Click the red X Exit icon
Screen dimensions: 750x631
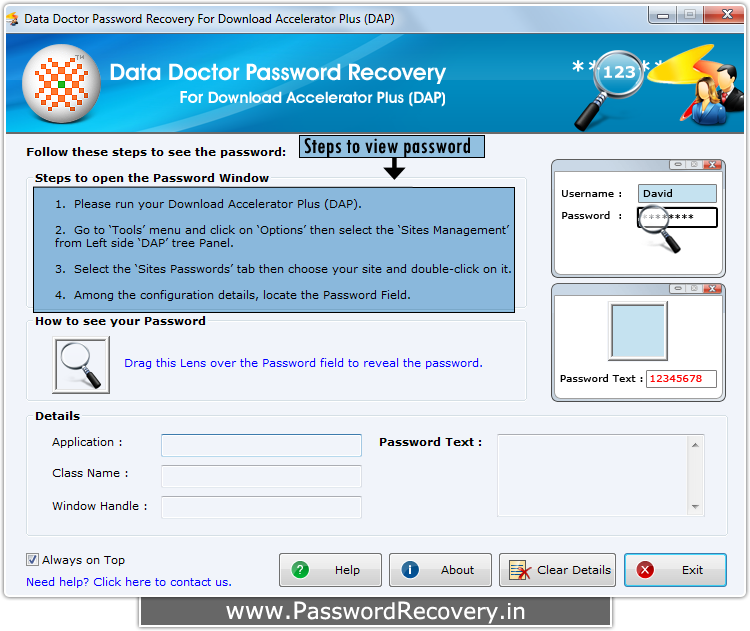(x=645, y=570)
